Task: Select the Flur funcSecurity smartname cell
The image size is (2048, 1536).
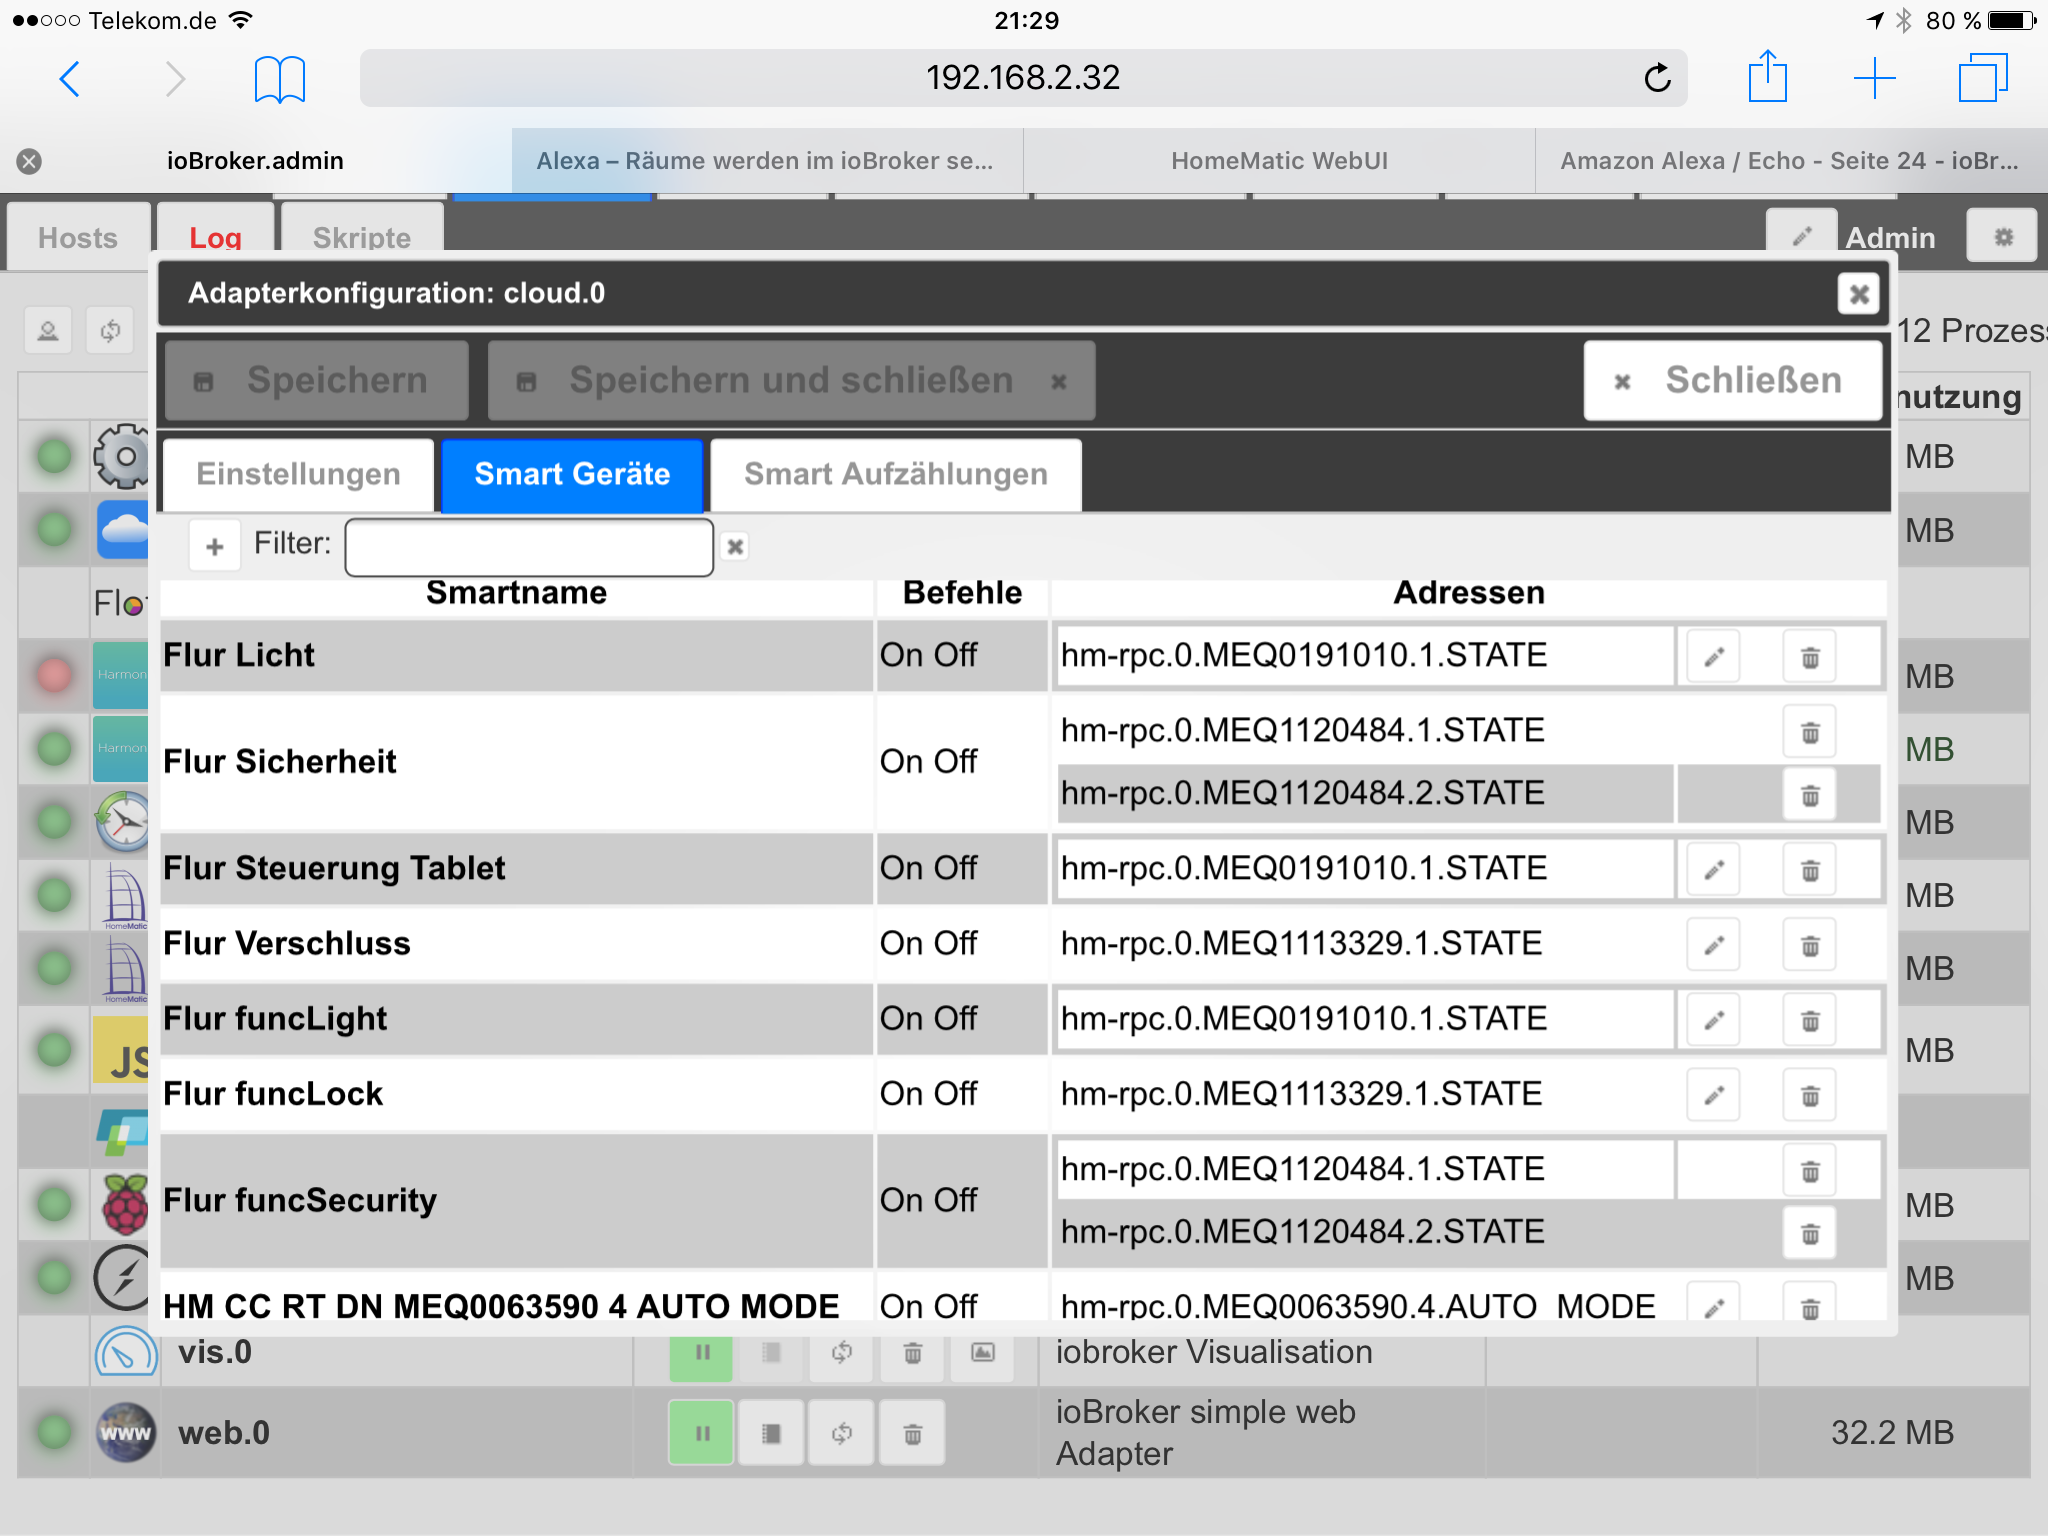Action: [x=517, y=1201]
